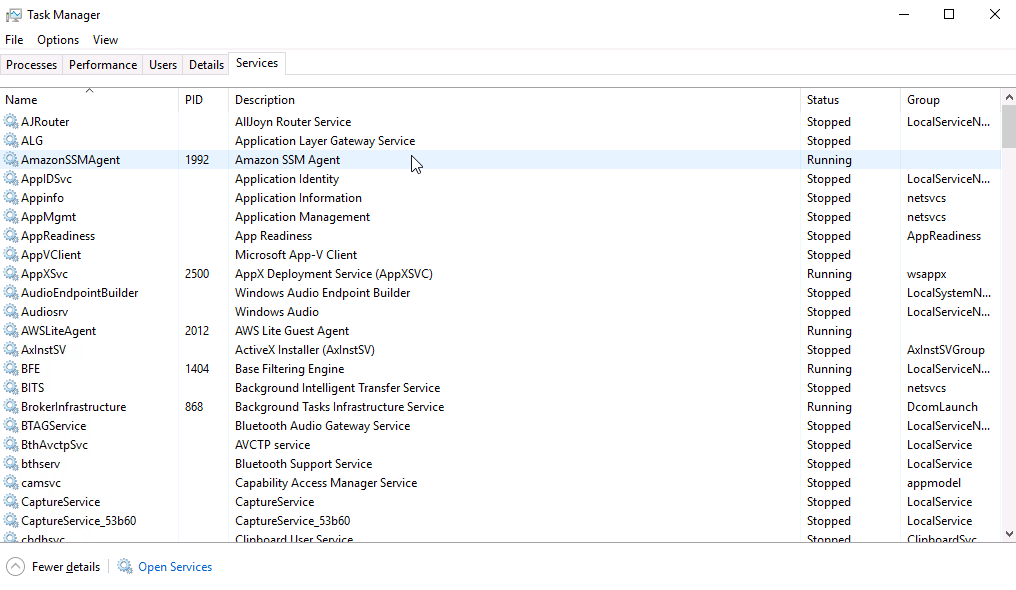Click AVCTP service description
1016x590 pixels.
(x=272, y=445)
